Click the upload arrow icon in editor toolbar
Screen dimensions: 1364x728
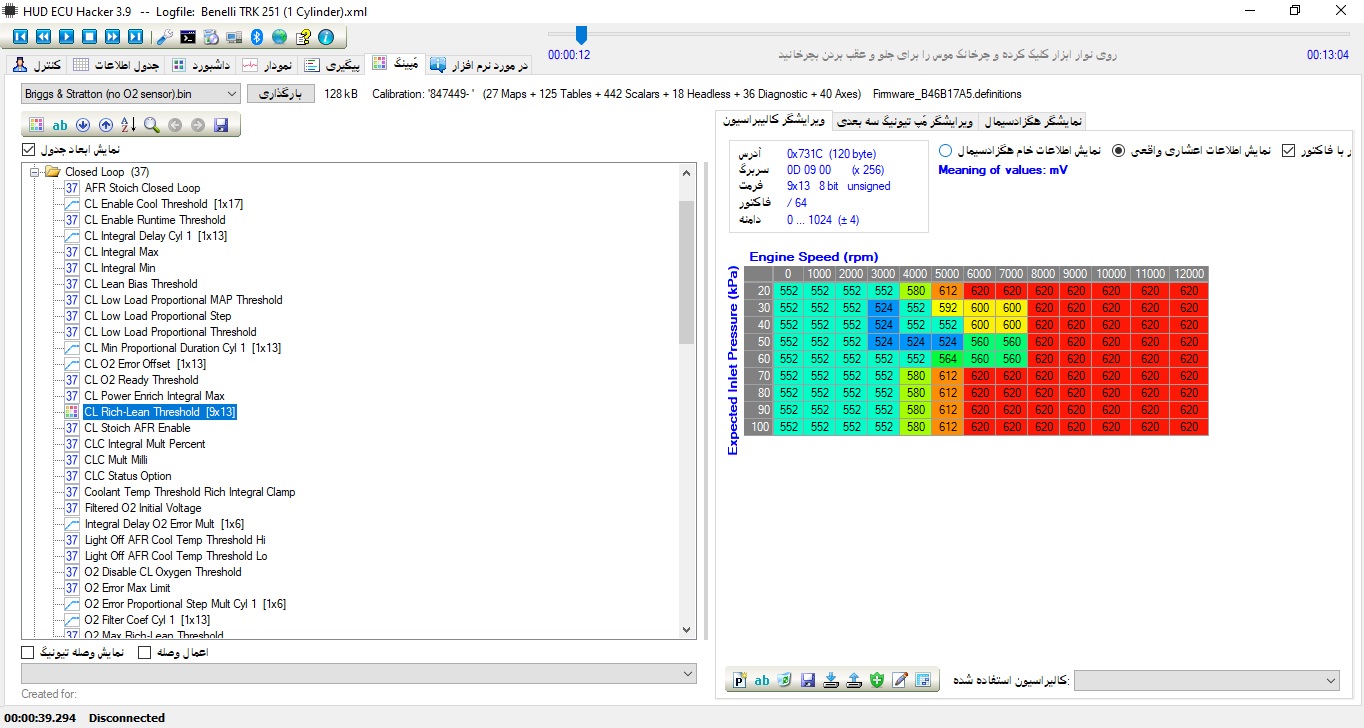click(853, 680)
